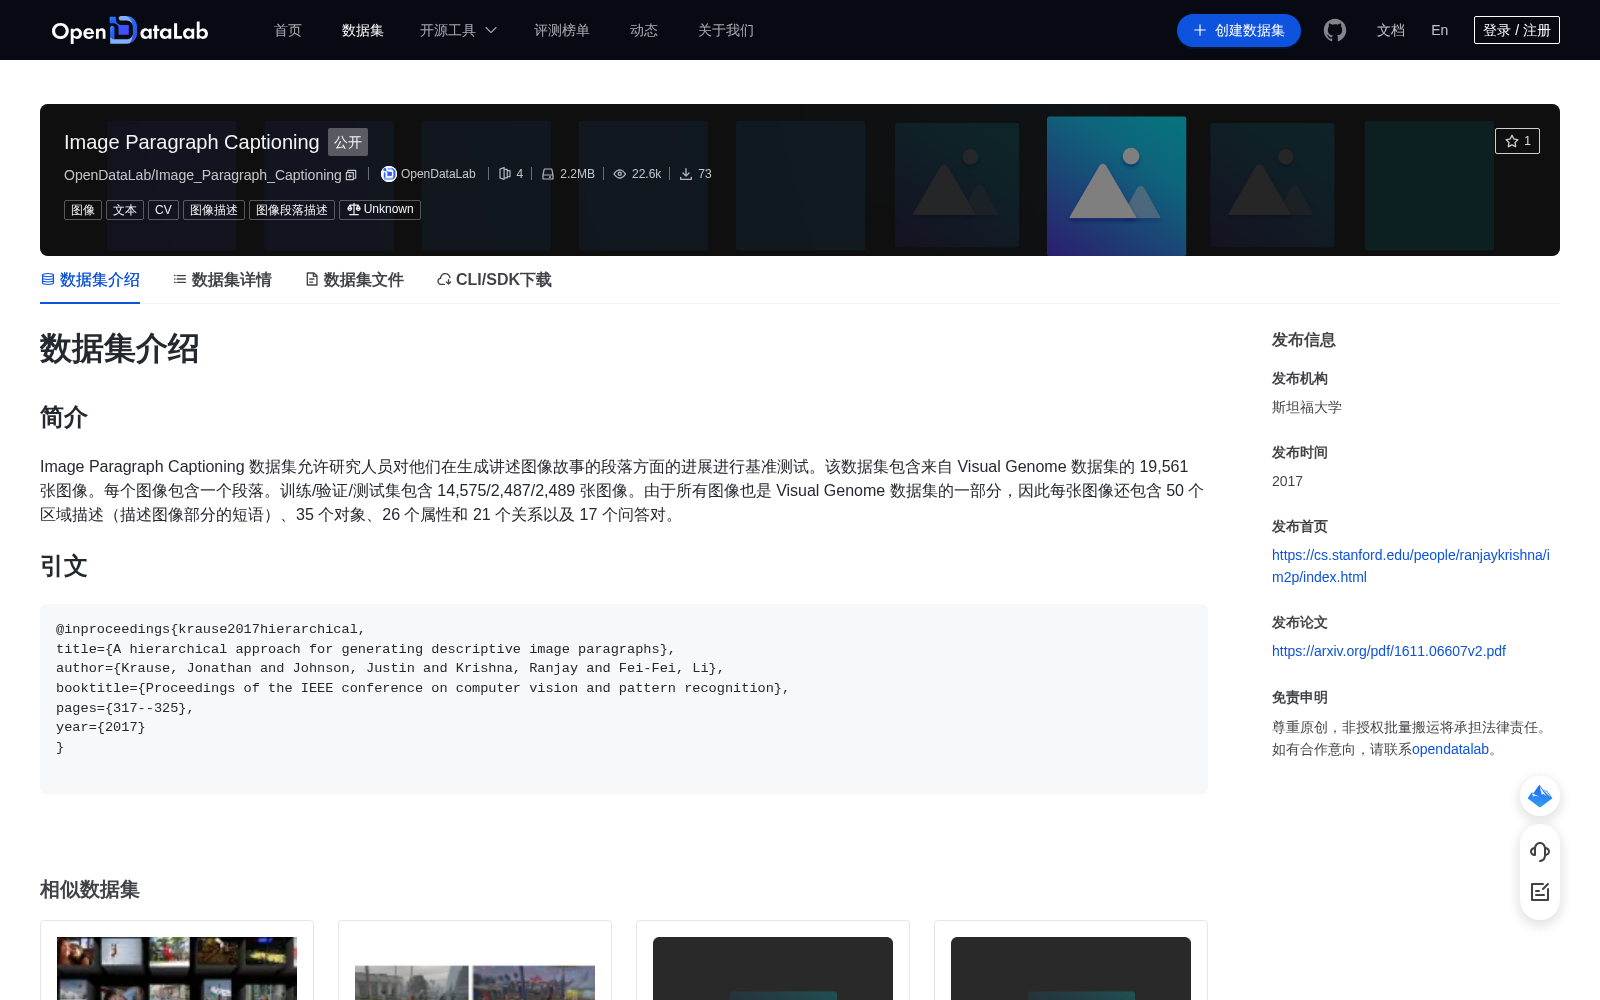The height and width of the screenshot is (1000, 1600).
Task: Open the second similar dataset street-scene thumbnail
Action: click(475, 982)
